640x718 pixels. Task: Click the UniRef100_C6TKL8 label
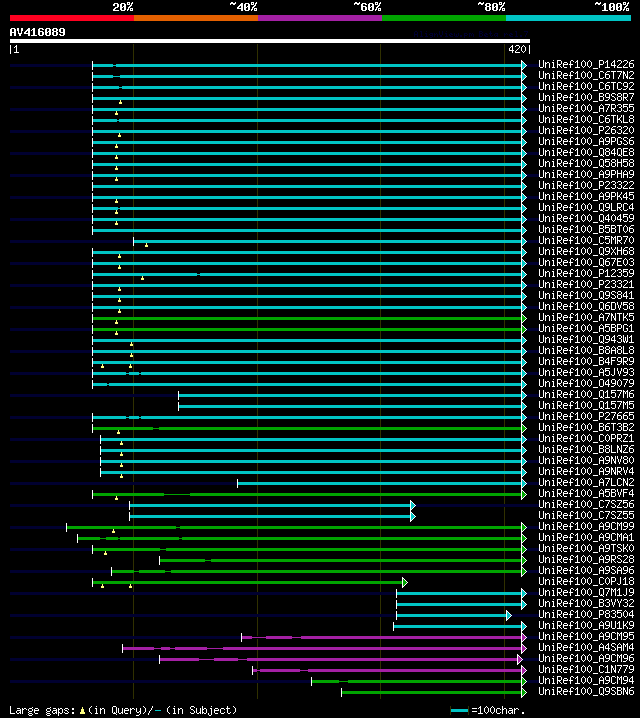(586, 119)
